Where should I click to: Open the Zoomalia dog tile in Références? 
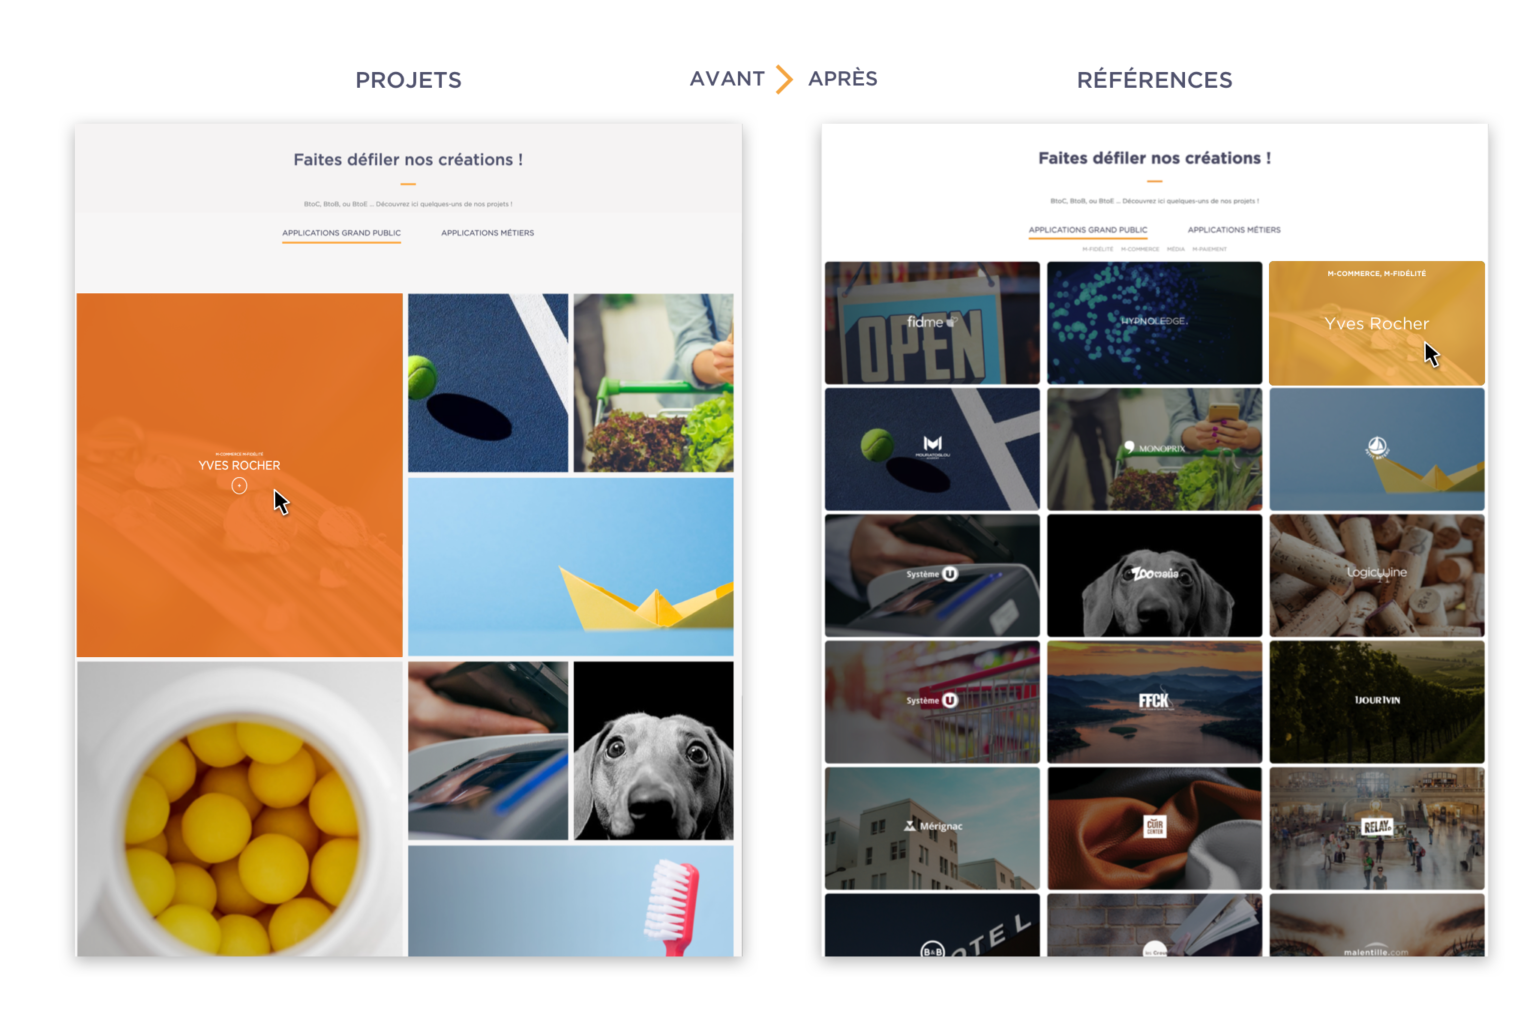tap(1154, 575)
